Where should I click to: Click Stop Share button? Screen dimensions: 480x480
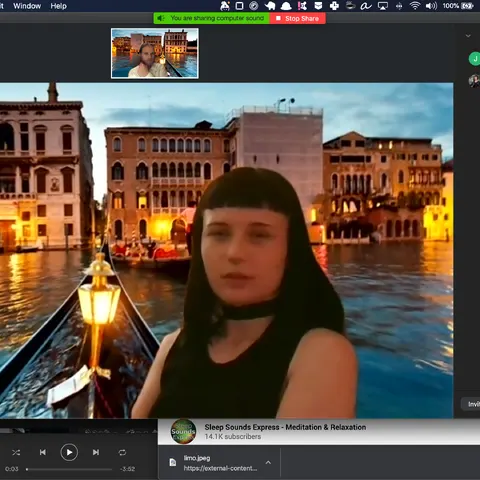(298, 18)
